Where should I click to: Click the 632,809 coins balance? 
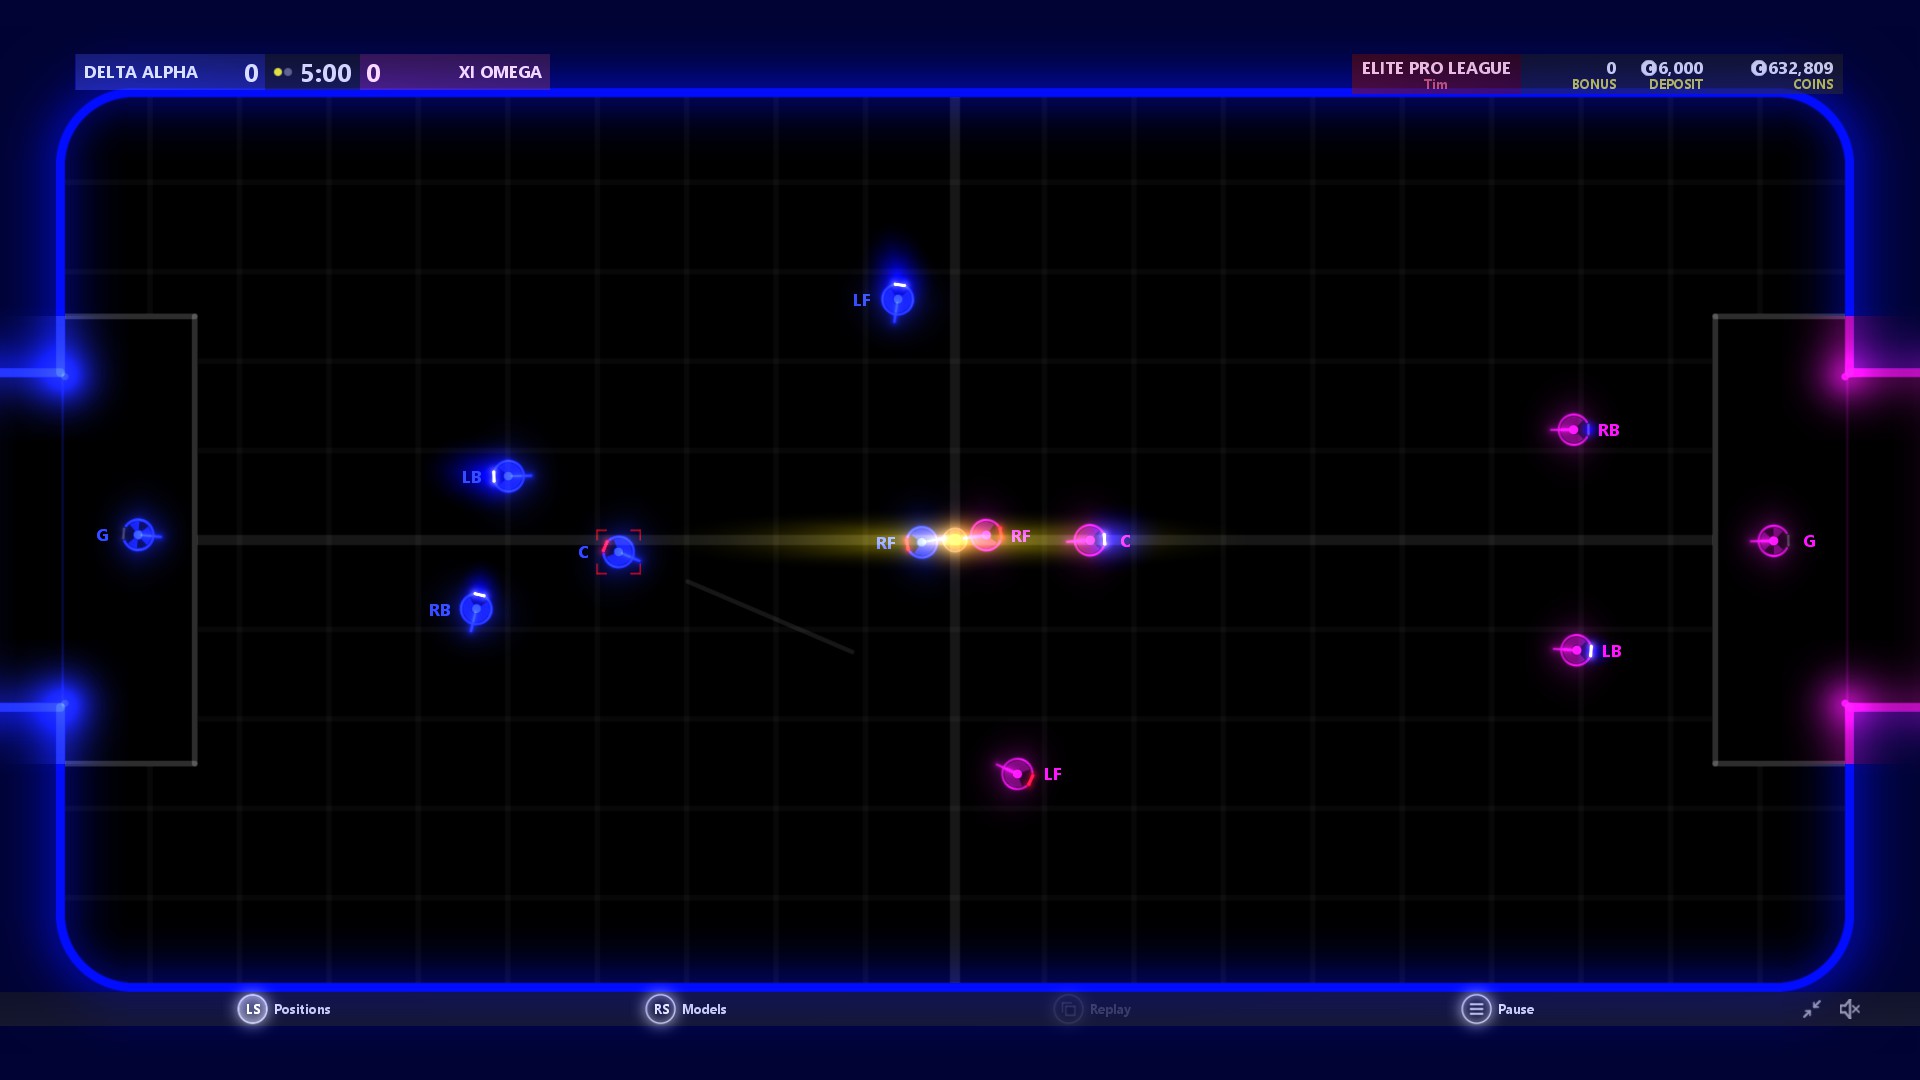[x=1795, y=69]
